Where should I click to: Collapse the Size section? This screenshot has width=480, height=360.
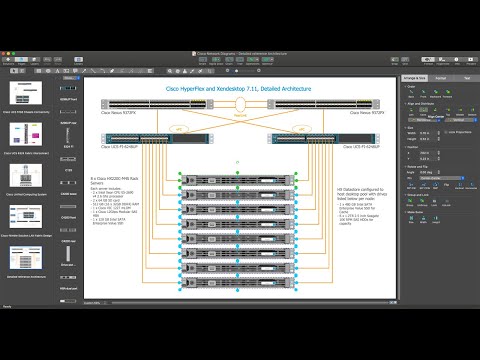pos(406,128)
